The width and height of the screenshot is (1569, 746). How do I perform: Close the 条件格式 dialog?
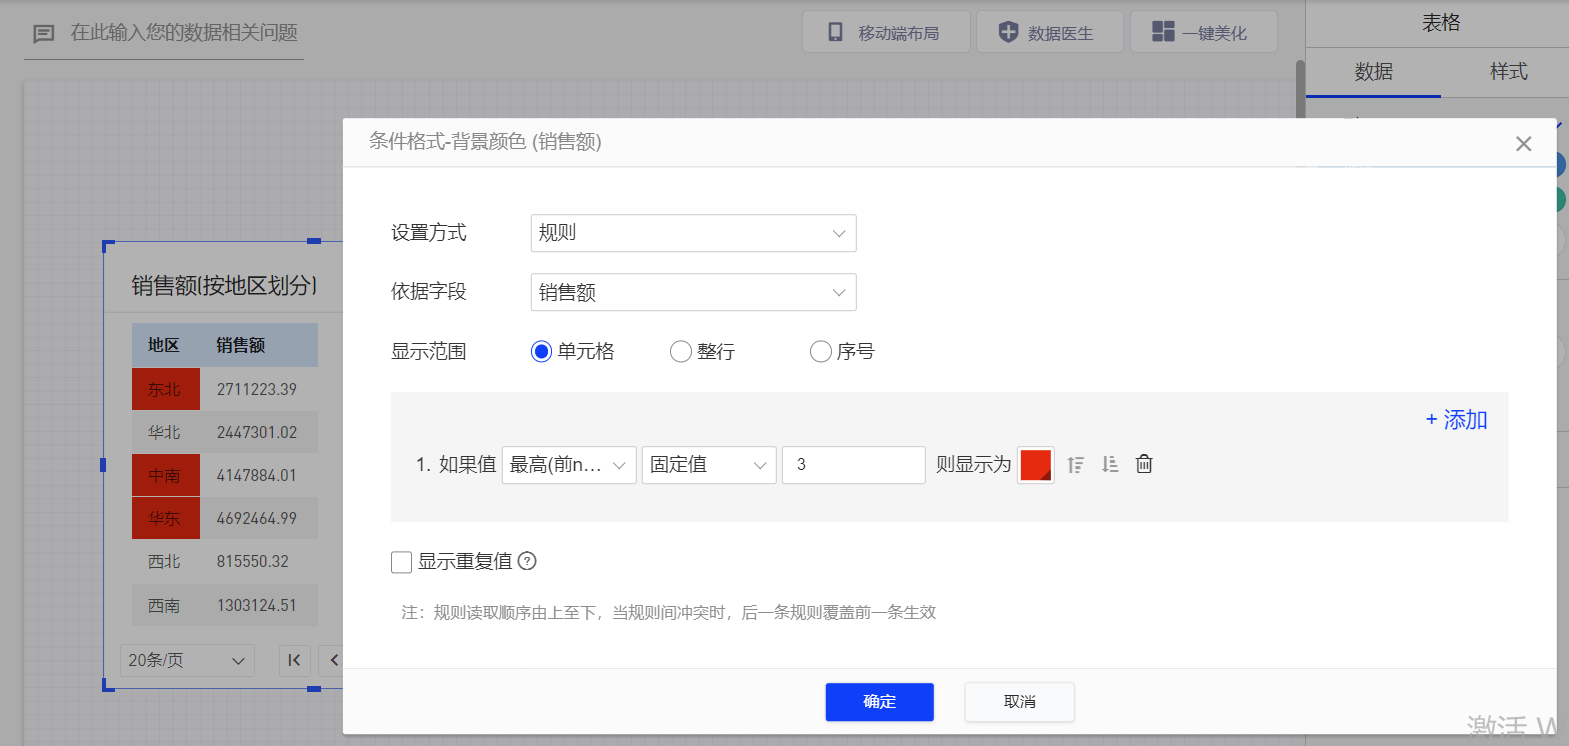[1523, 144]
